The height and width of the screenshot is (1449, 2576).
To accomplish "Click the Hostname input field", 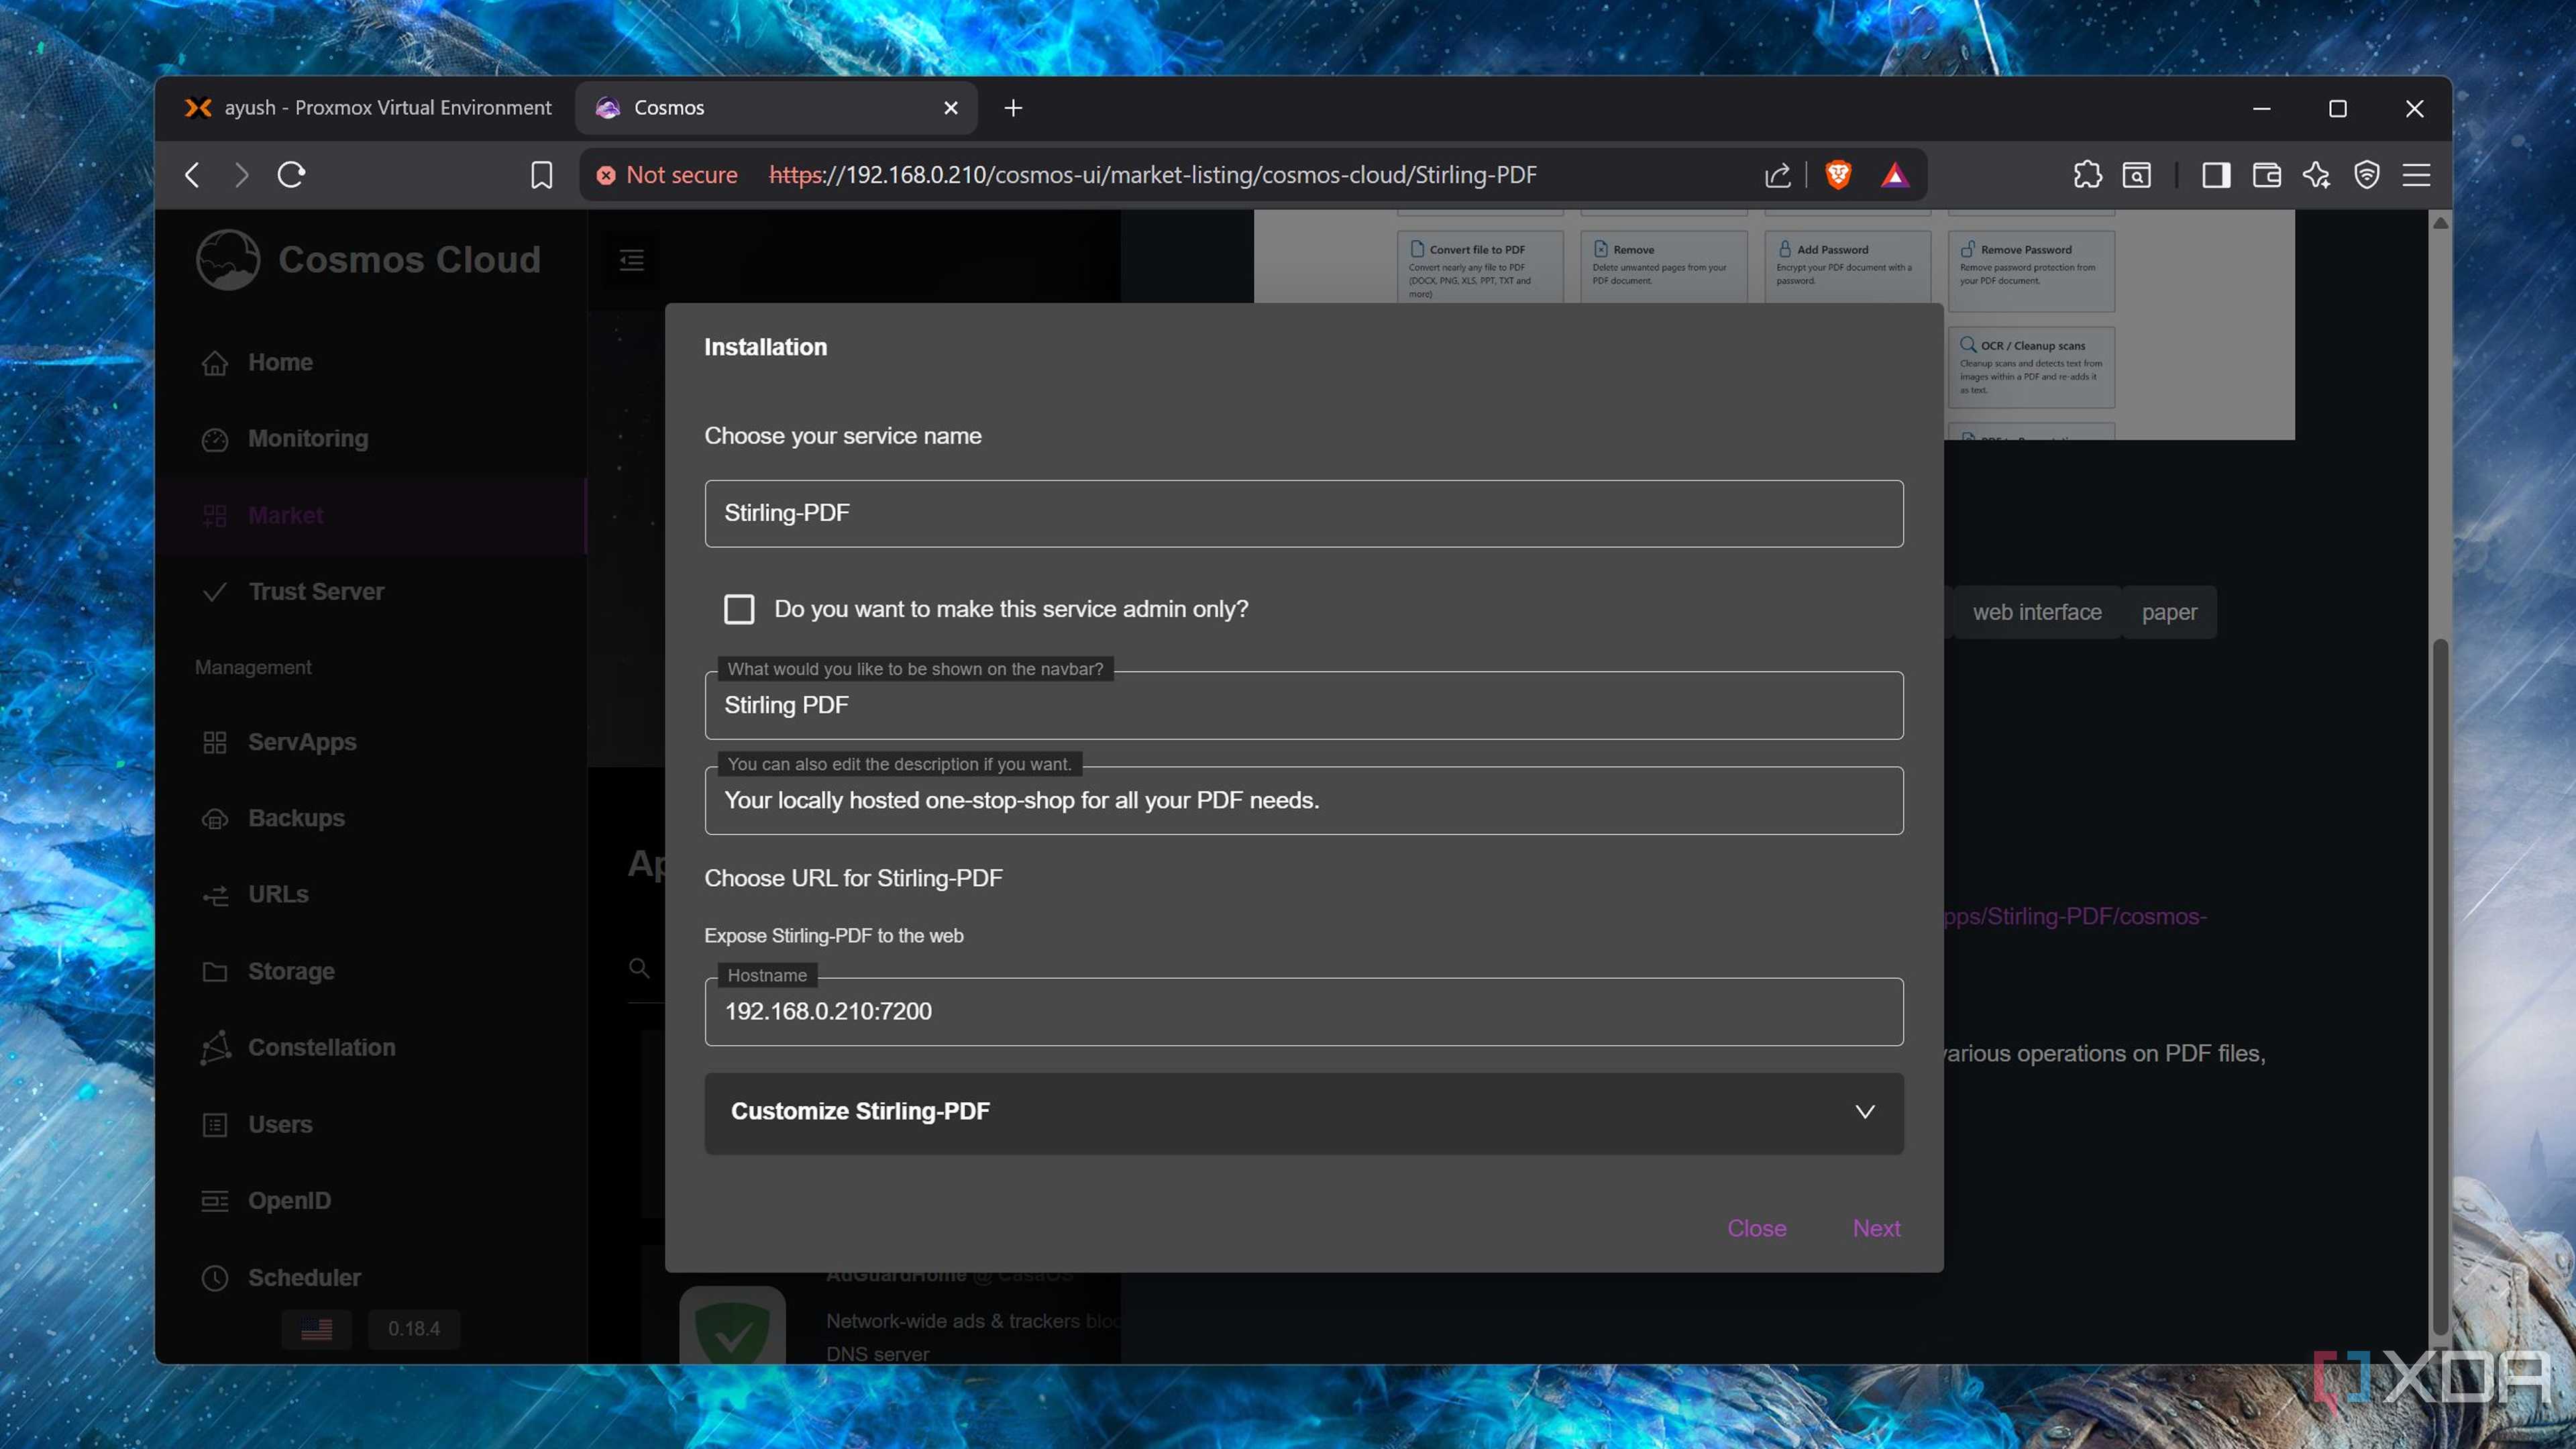I will click(x=1303, y=1012).
